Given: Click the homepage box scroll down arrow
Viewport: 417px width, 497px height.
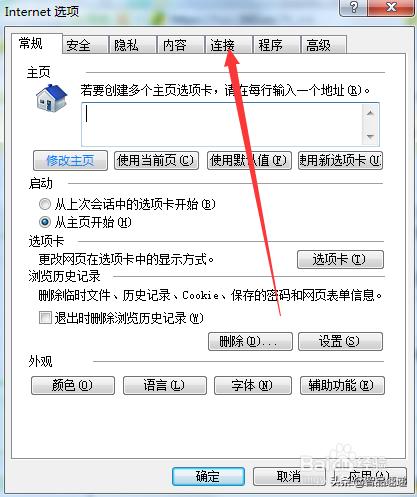Looking at the screenshot, I should pos(370,136).
